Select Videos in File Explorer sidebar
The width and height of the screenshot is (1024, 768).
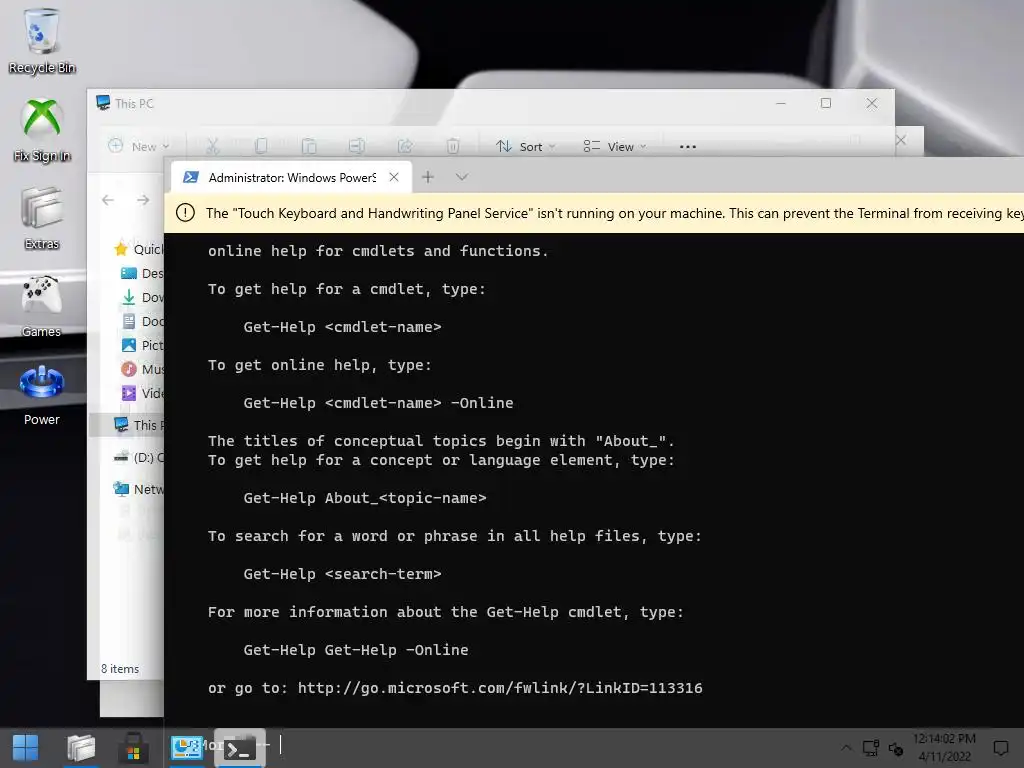(x=142, y=393)
